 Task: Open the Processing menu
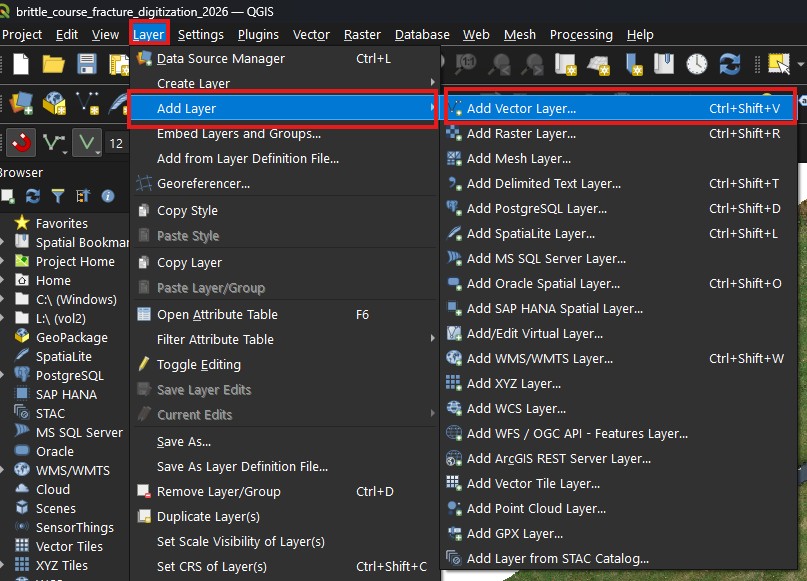tap(581, 34)
